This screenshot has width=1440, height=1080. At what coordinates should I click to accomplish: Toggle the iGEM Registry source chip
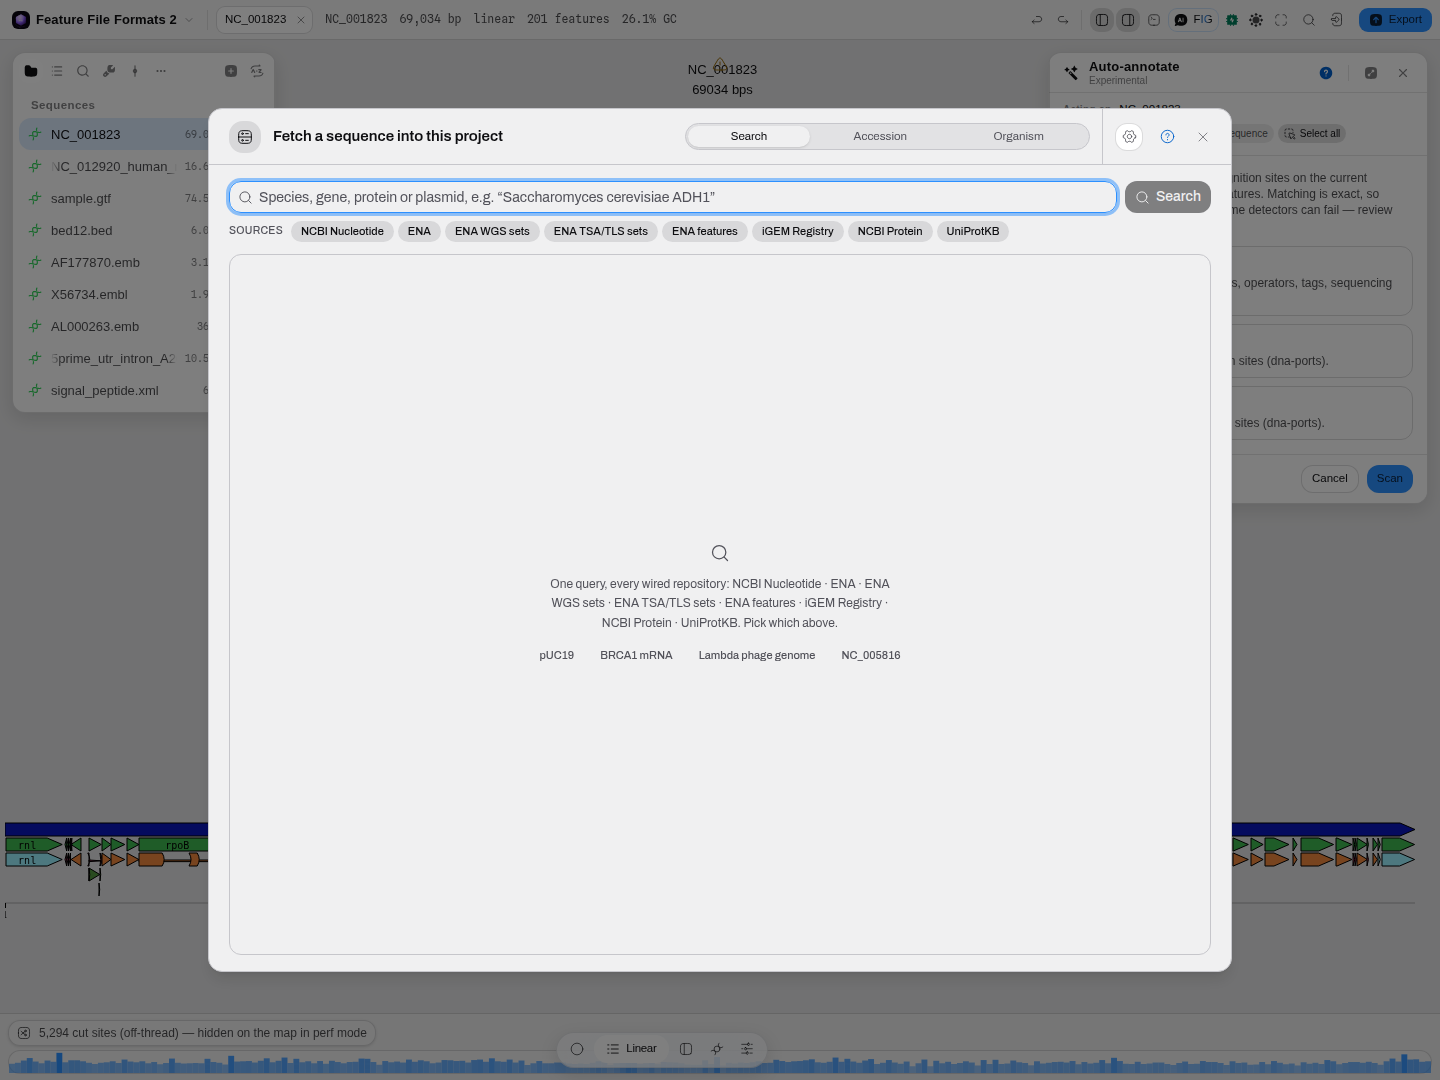click(798, 231)
